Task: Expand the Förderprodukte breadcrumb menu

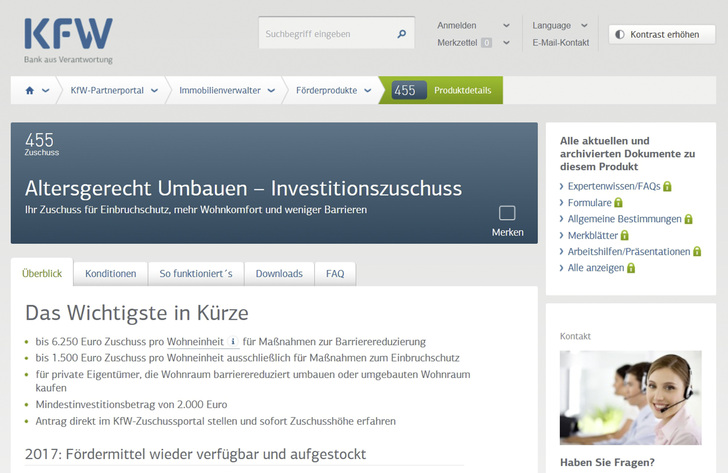Action: tap(369, 90)
